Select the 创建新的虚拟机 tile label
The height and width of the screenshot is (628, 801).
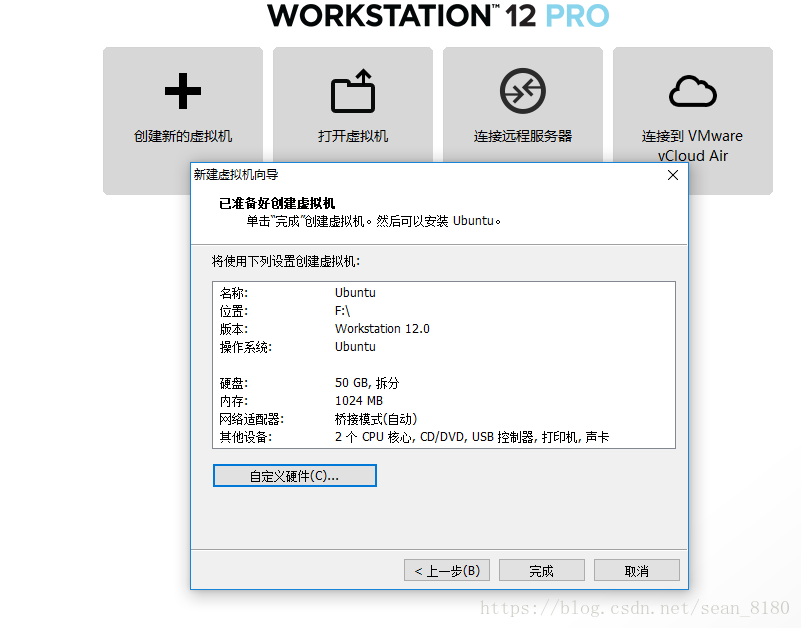(183, 136)
